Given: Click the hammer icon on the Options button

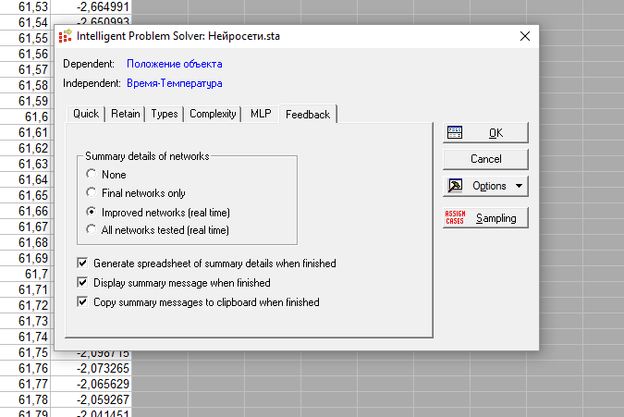Looking at the screenshot, I should pyautogui.click(x=455, y=186).
